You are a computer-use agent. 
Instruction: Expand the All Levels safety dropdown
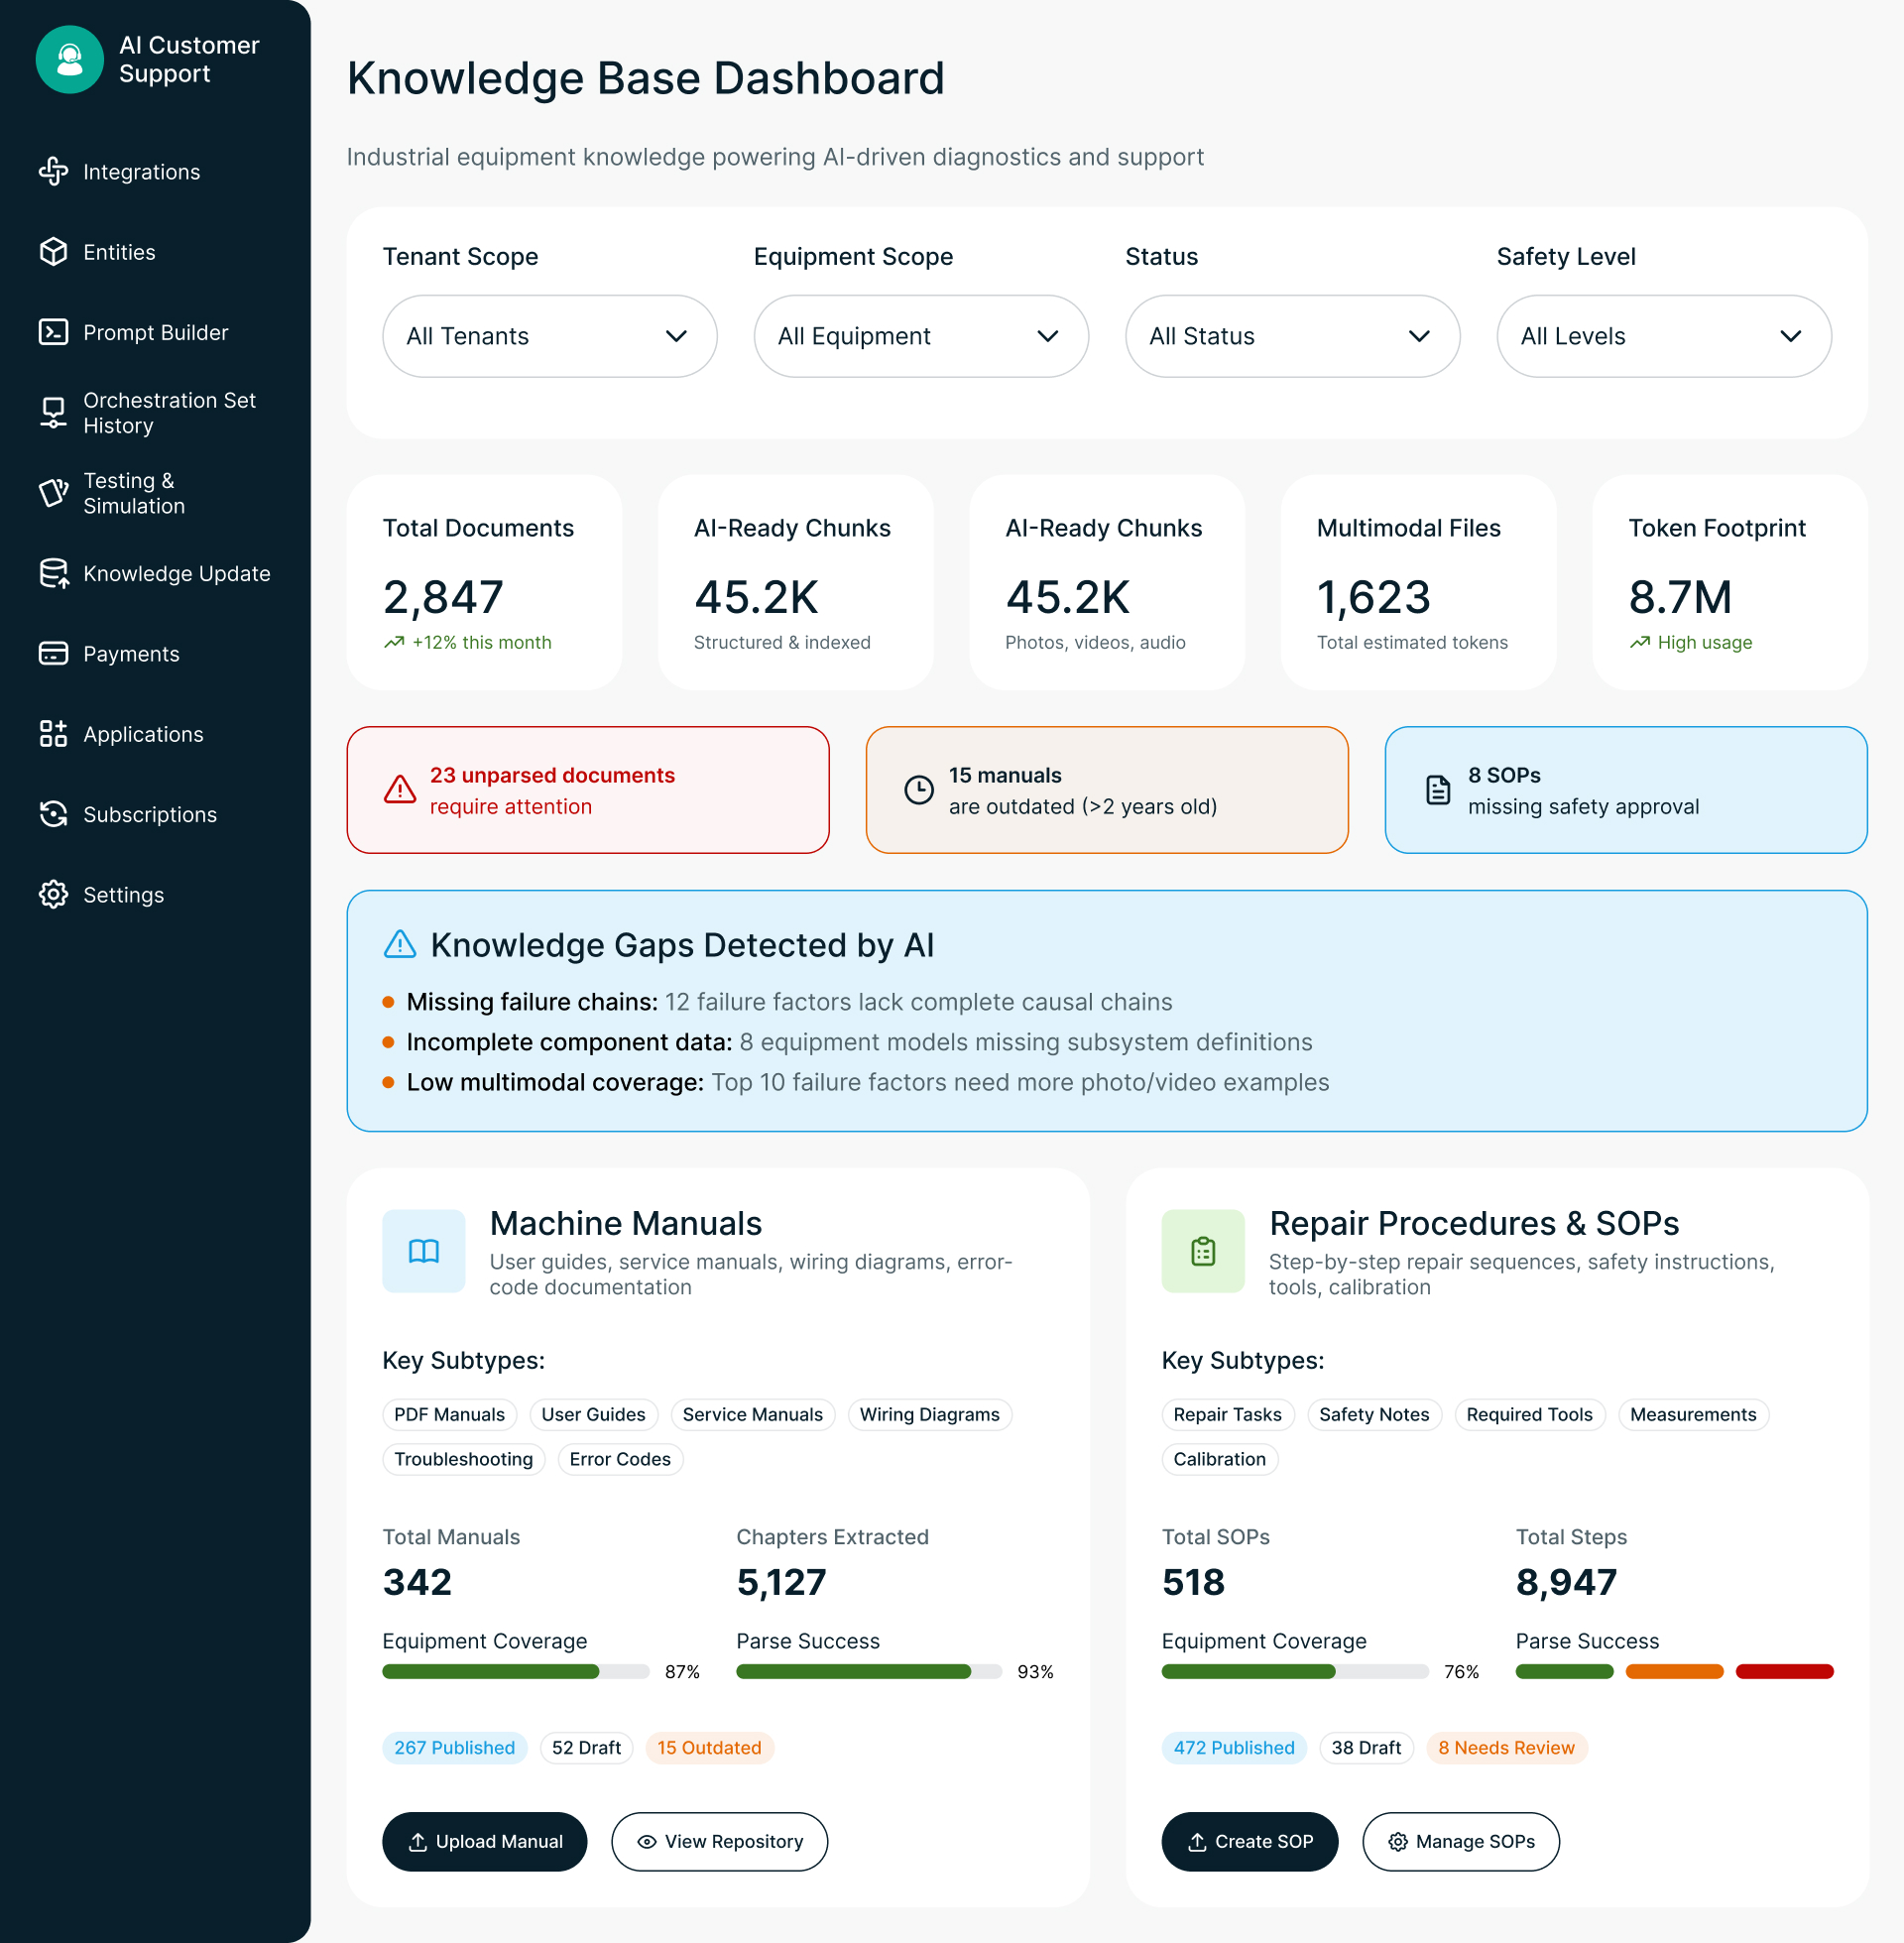point(1663,336)
